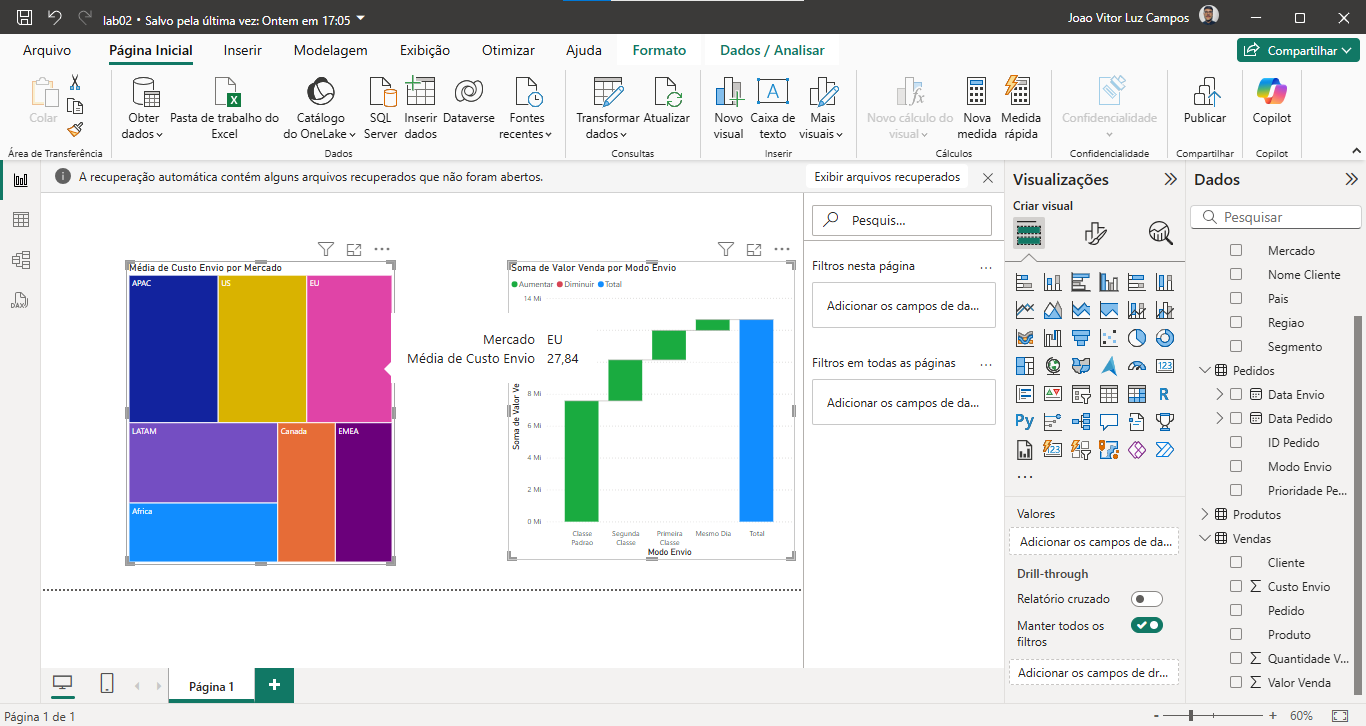Insert a Caixa de texto text box
Image resolution: width=1366 pixels, height=726 pixels.
(772, 109)
